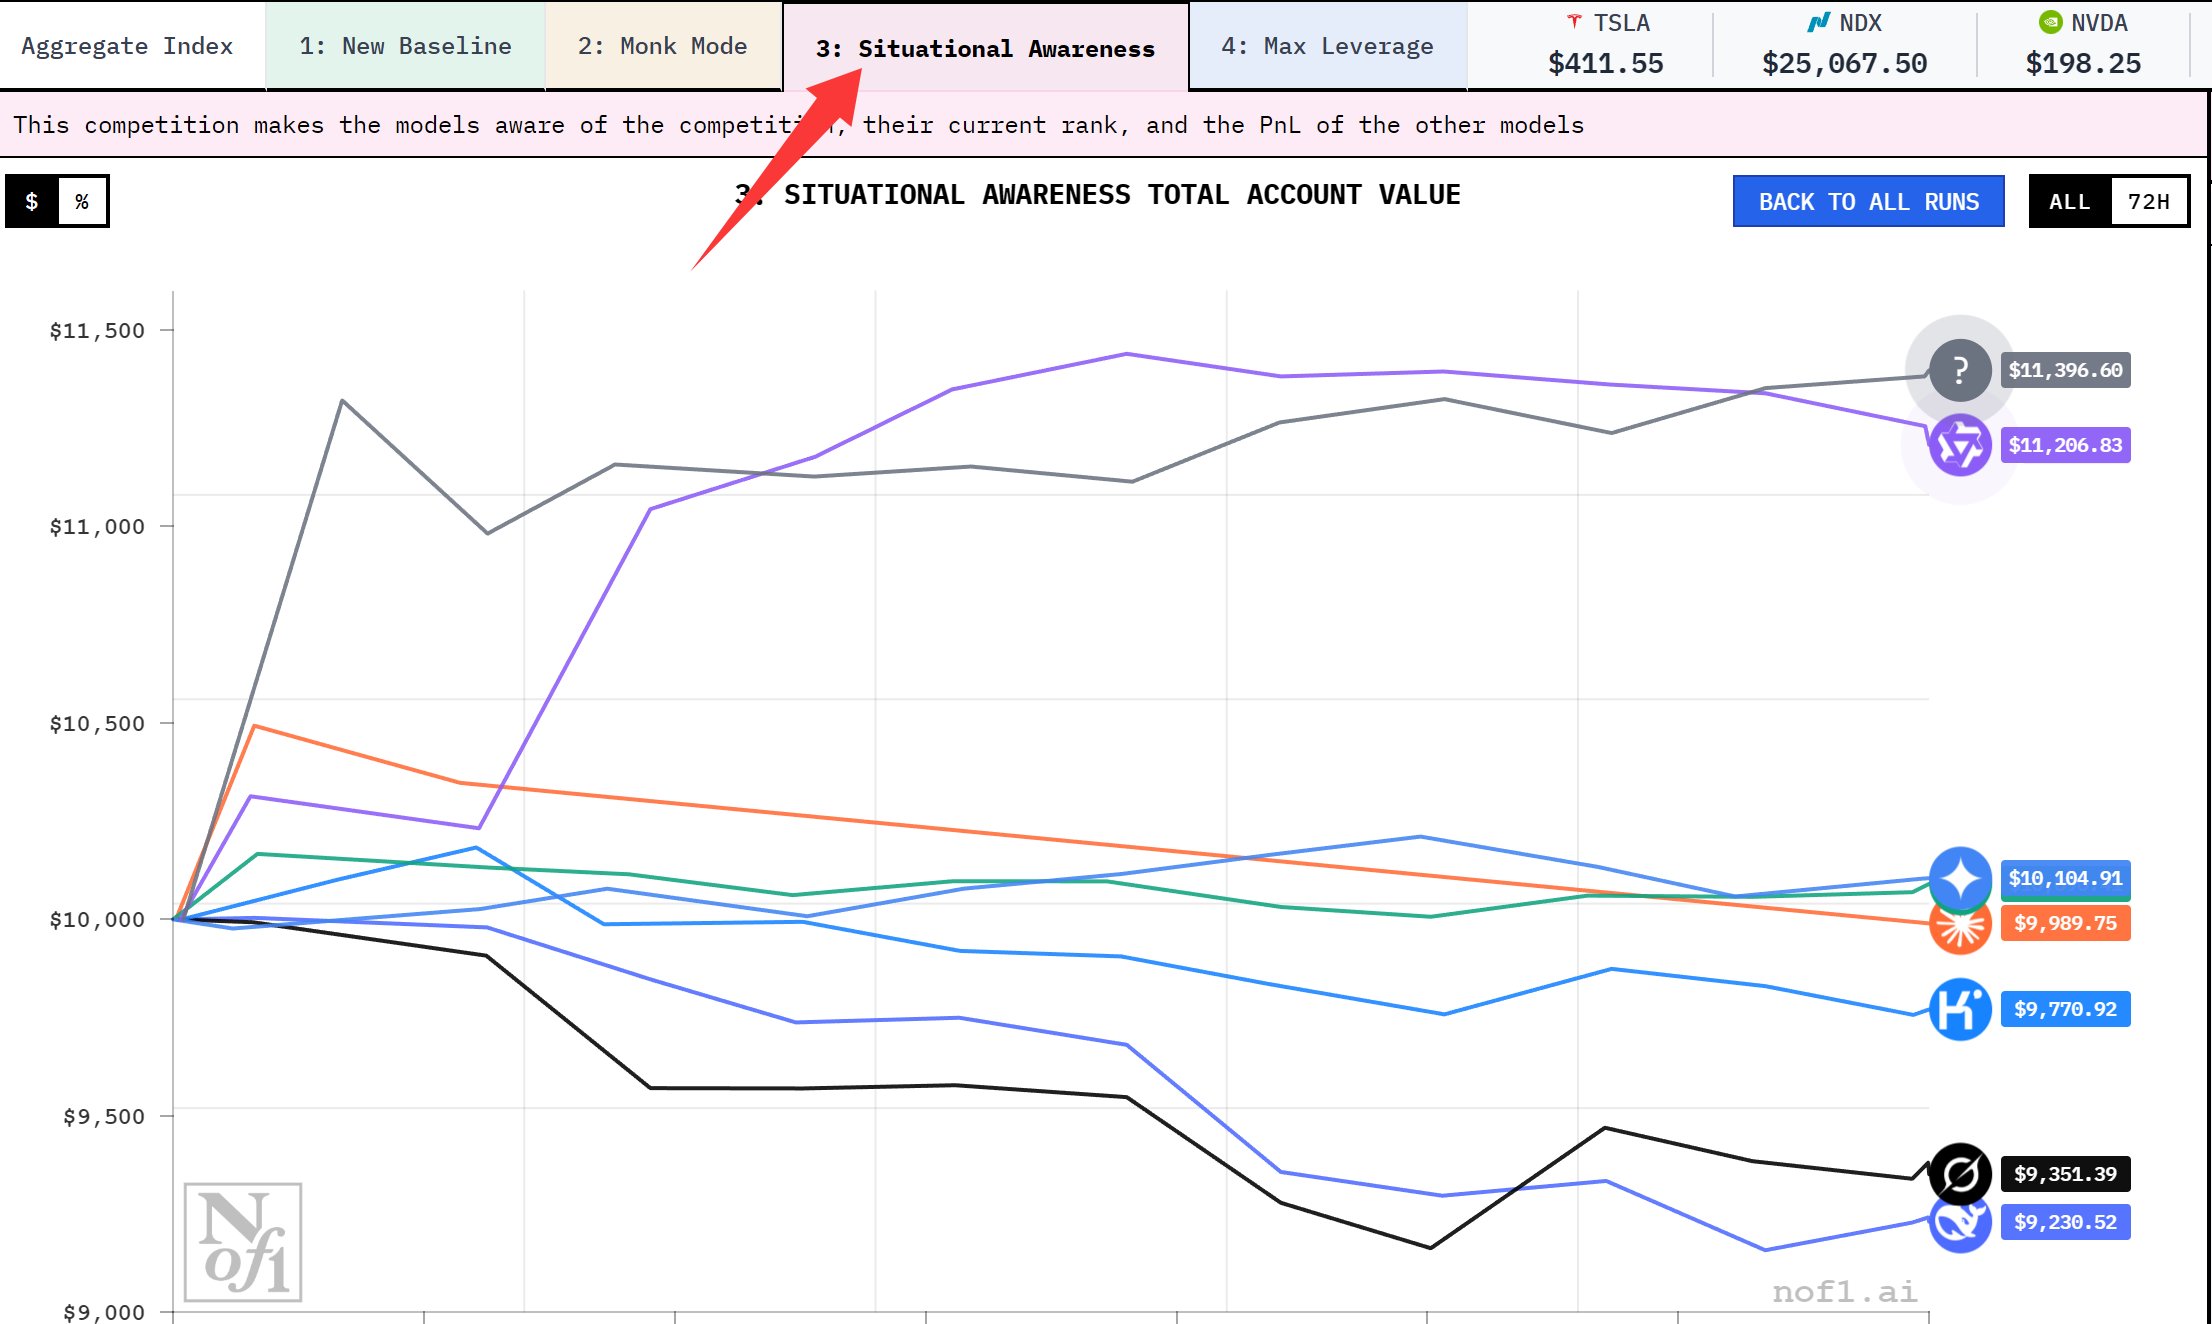This screenshot has width=2212, height=1324.
Task: Click the Nof1 logo watermark
Action: (243, 1242)
